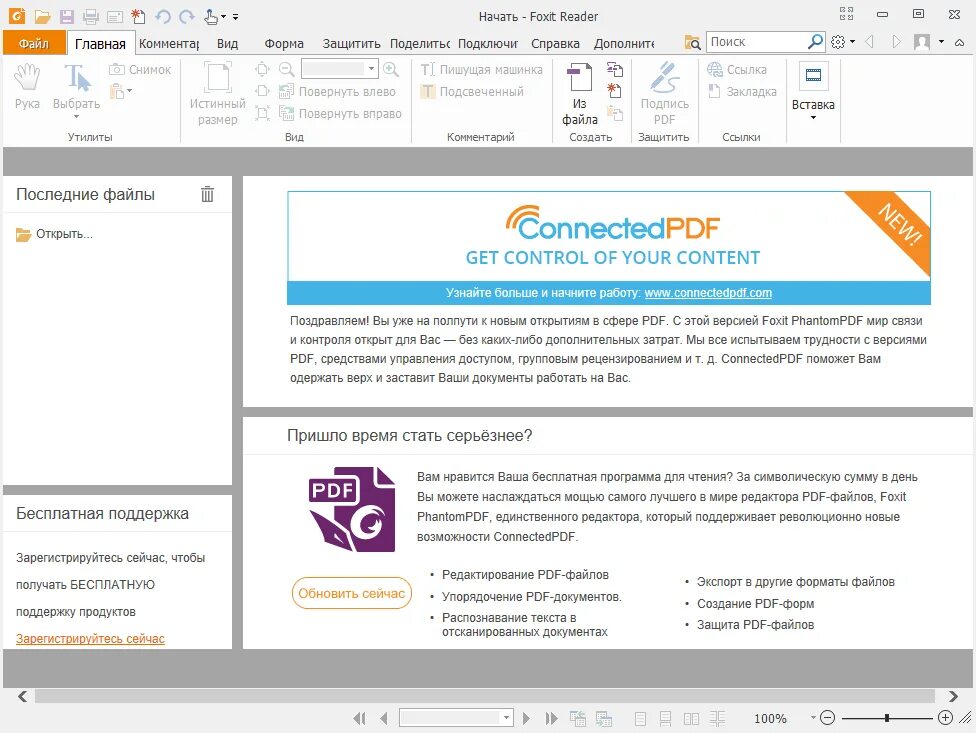Undo the last action
This screenshot has height=733, width=976.
click(163, 17)
